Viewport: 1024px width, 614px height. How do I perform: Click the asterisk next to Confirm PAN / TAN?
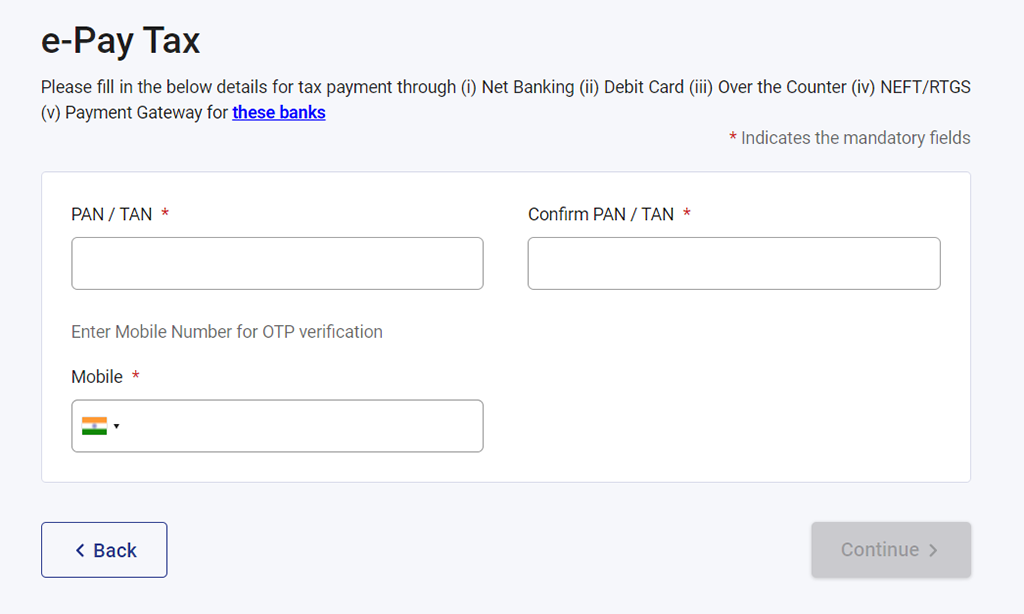(687, 214)
